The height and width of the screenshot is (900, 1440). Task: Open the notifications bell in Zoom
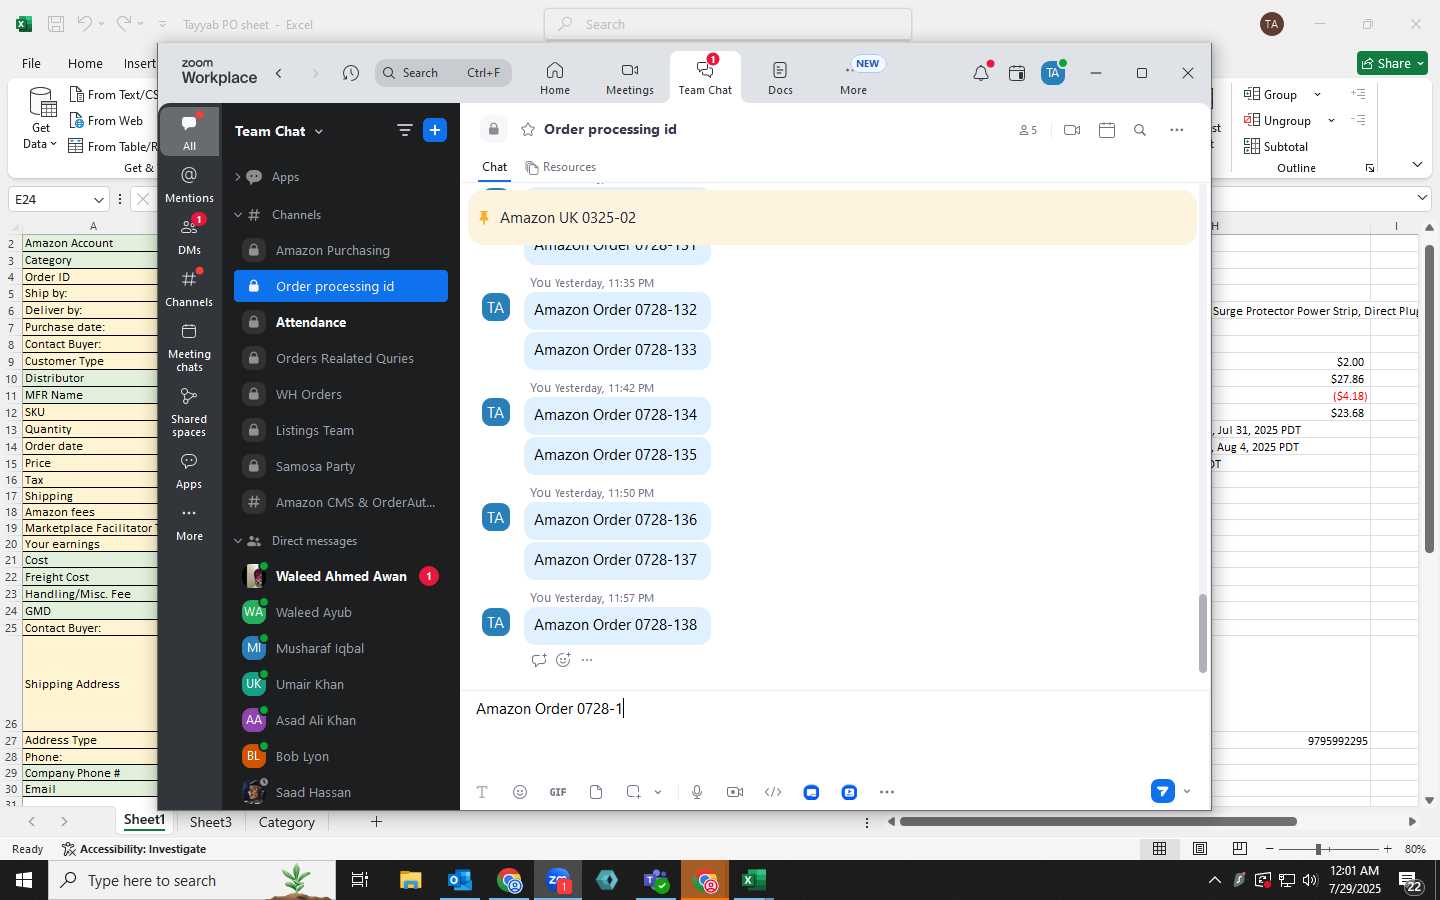981,73
